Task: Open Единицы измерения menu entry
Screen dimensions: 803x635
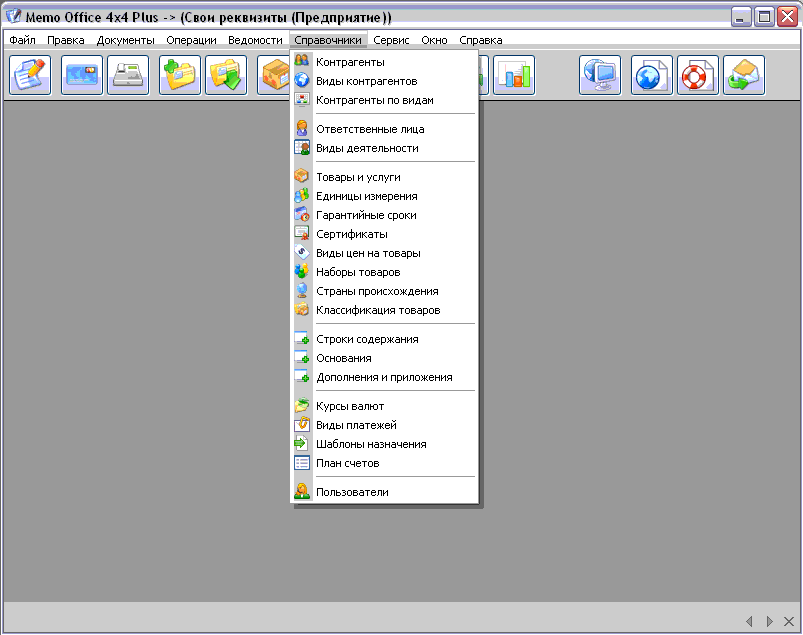Action: (385, 196)
